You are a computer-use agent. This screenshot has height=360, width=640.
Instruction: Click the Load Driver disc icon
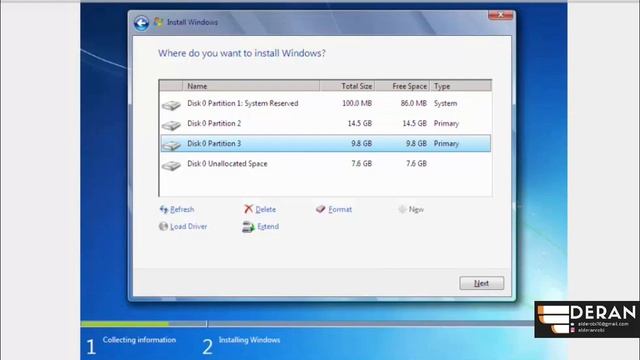[163, 226]
